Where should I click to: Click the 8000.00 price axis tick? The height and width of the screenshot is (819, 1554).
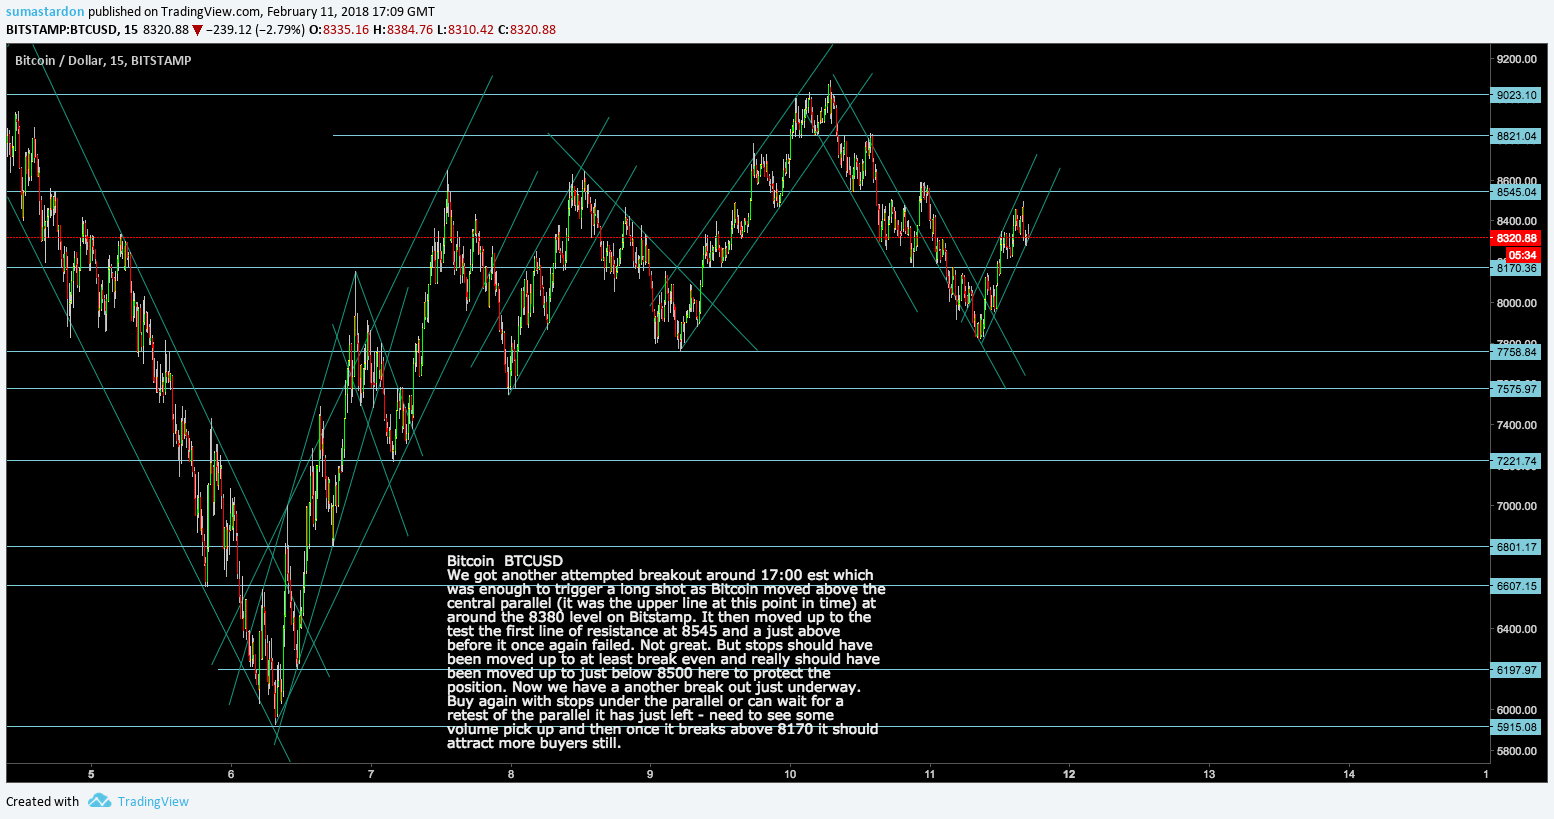[1517, 303]
